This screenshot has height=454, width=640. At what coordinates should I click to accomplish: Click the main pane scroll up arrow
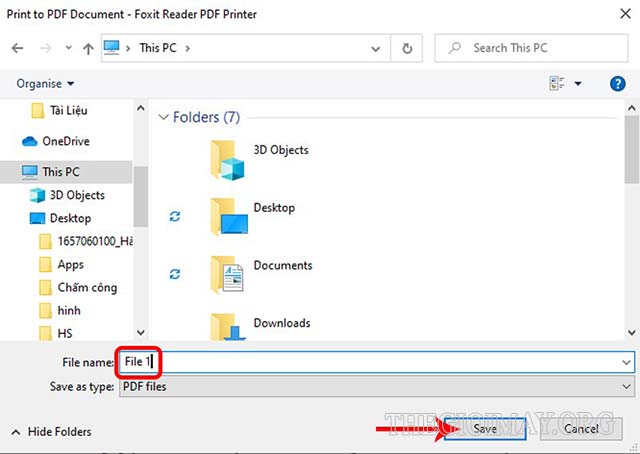coord(632,108)
